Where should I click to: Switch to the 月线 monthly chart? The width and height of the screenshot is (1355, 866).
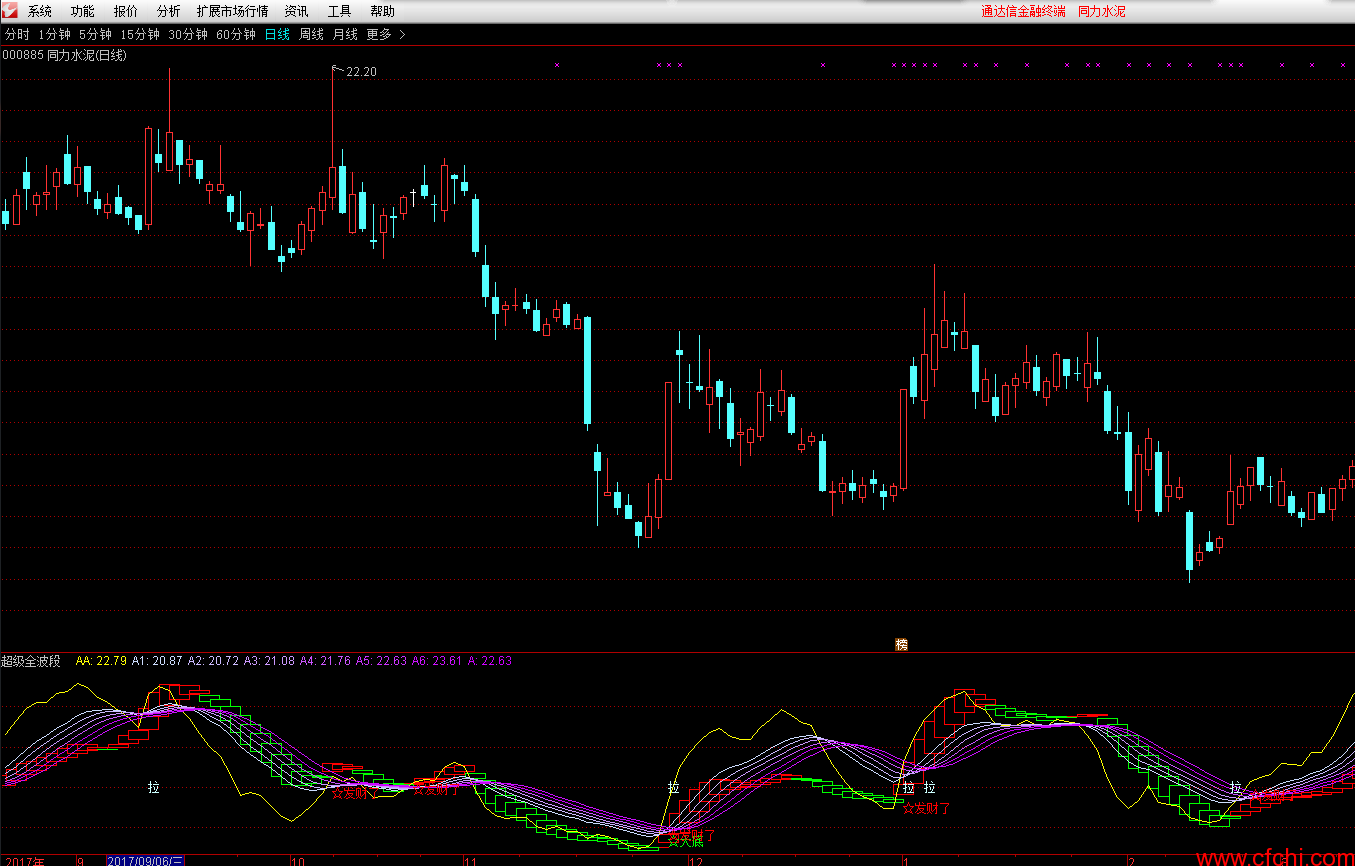pos(345,34)
